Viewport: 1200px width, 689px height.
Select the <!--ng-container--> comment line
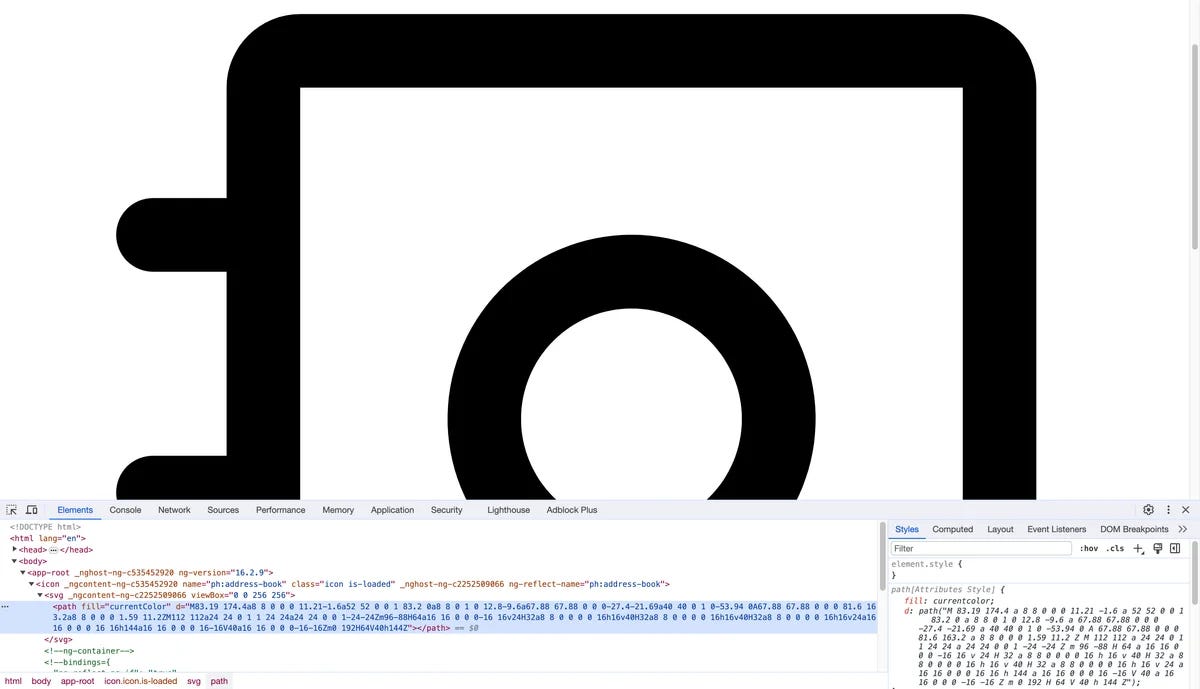click(90, 650)
